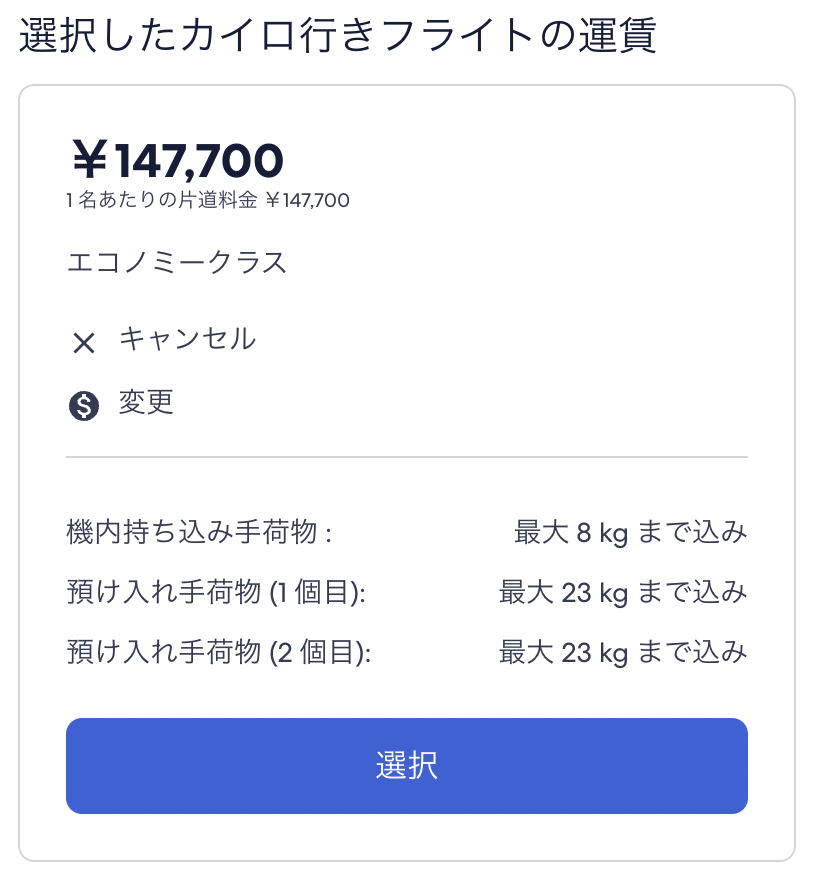838x890 pixels.
Task: Click the blue 選択 button
Action: point(407,766)
